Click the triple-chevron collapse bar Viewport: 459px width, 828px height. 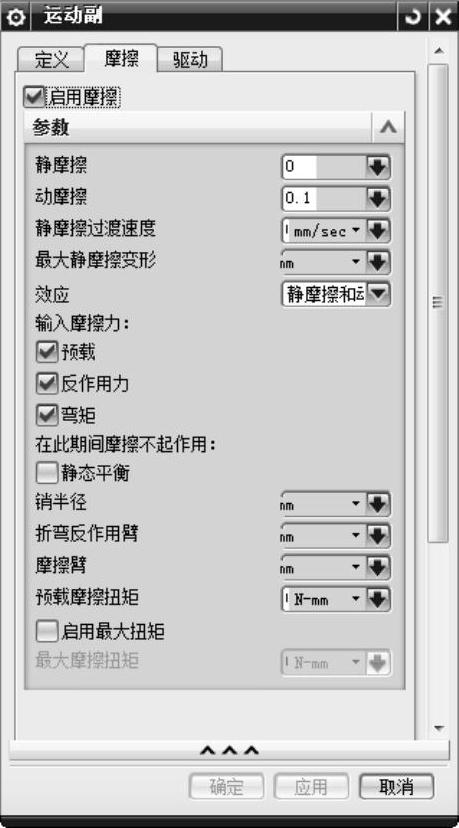pyautogui.click(x=229, y=750)
